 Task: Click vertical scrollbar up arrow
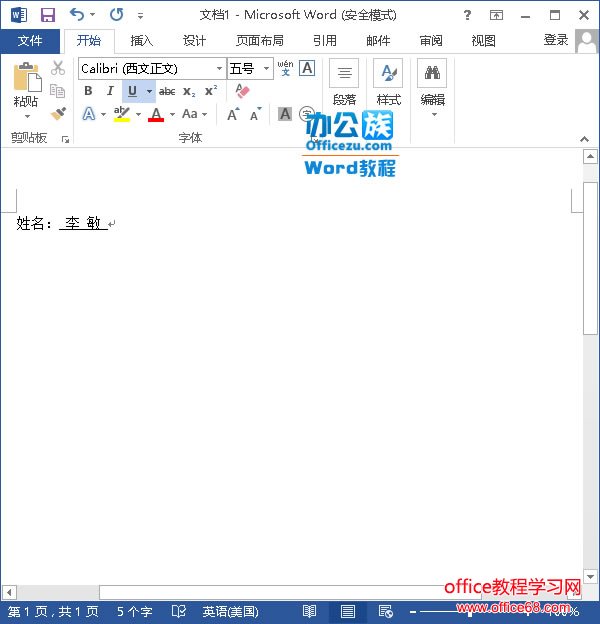(x=590, y=156)
